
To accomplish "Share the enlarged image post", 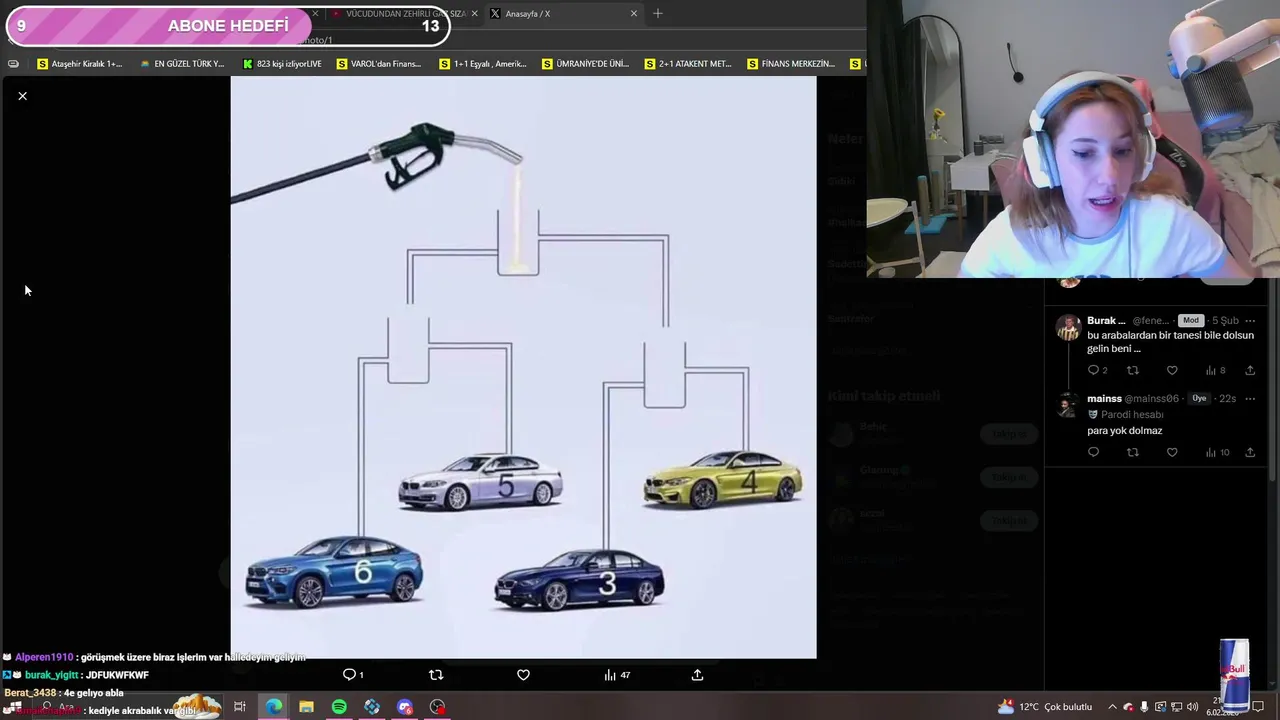I will 697,675.
